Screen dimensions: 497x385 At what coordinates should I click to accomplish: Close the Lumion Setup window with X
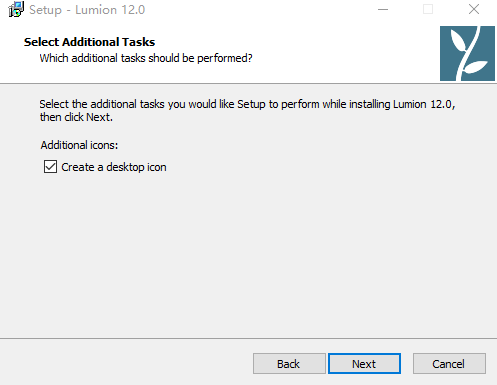click(474, 9)
